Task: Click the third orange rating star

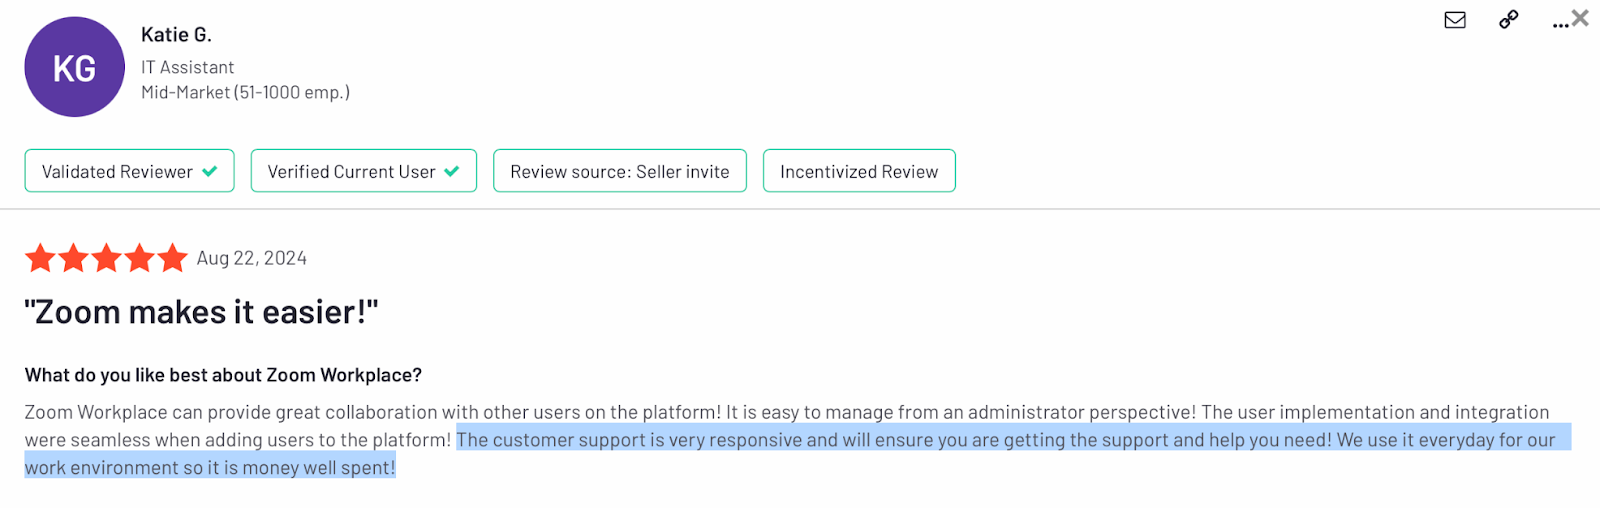Action: [x=107, y=258]
